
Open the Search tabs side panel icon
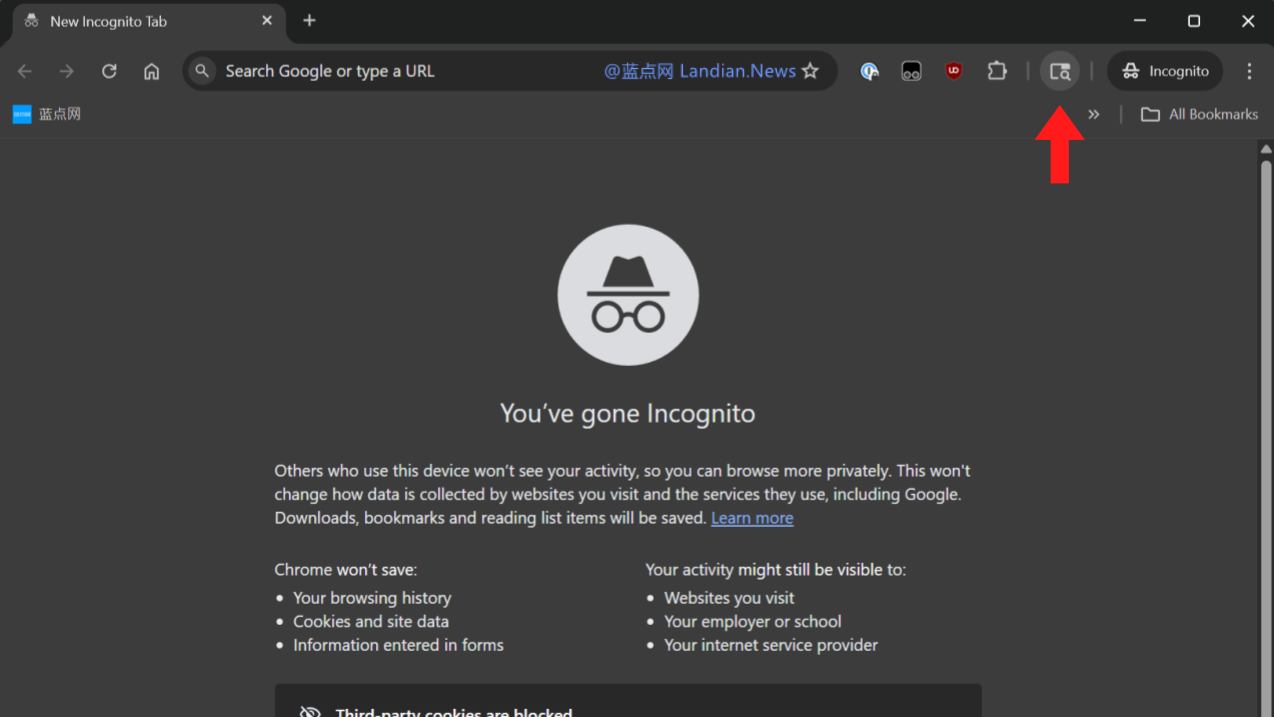1060,71
